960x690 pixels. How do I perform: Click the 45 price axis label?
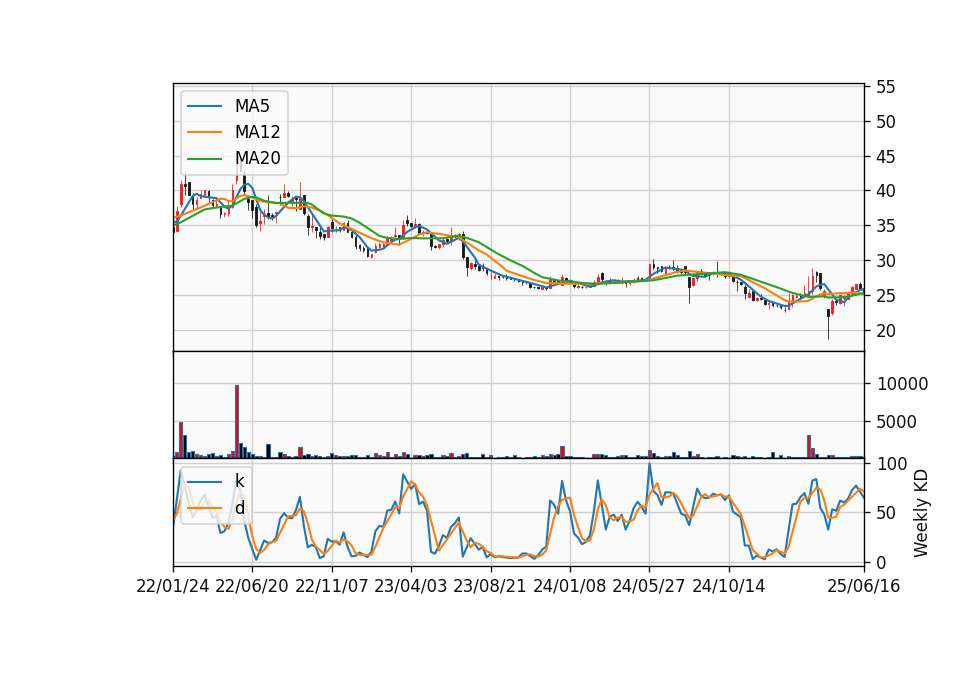(x=886, y=157)
